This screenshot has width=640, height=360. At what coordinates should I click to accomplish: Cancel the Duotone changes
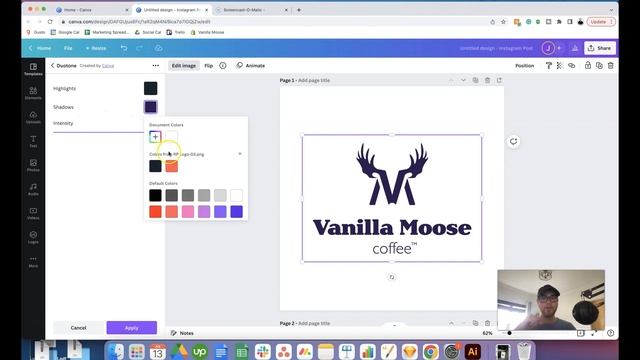pos(78,328)
